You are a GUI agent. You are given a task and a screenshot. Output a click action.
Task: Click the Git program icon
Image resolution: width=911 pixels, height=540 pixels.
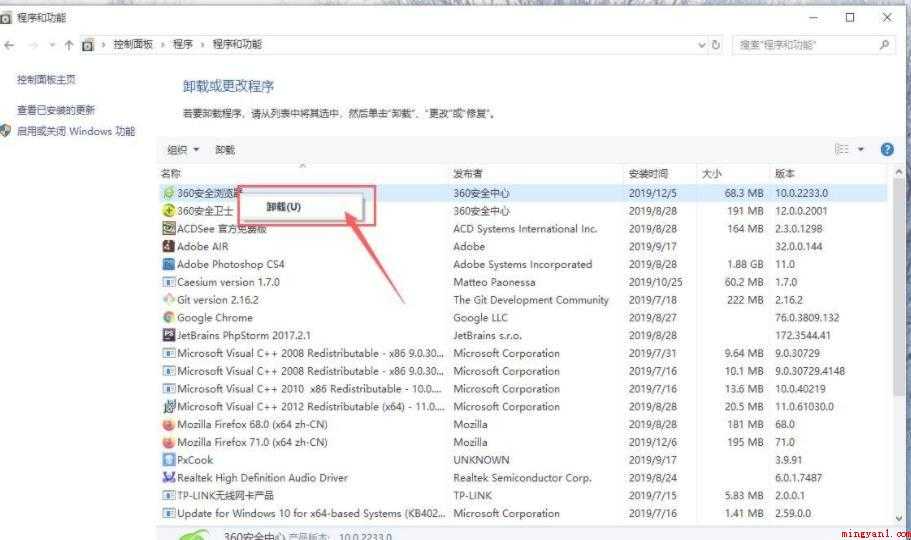pyautogui.click(x=168, y=300)
